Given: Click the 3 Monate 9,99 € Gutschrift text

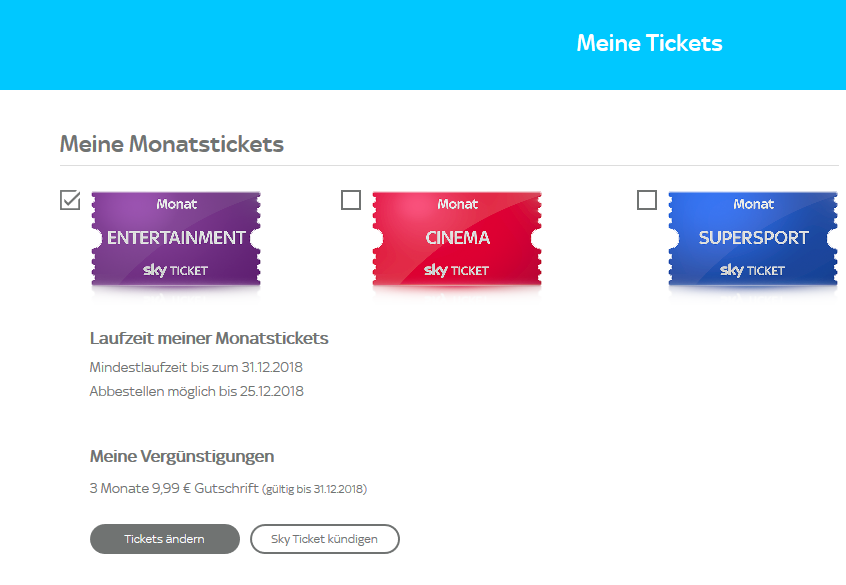Looking at the screenshot, I should (173, 489).
